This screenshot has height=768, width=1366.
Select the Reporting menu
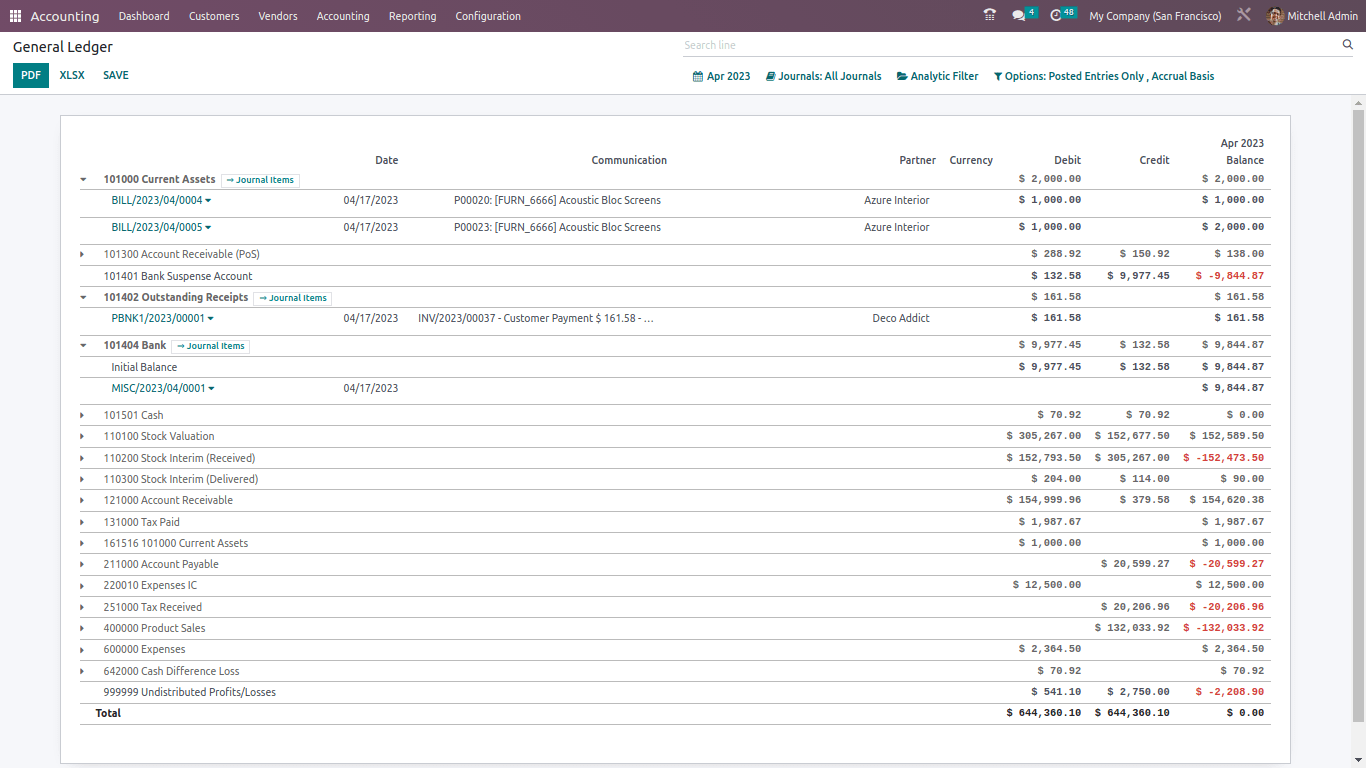coord(412,15)
